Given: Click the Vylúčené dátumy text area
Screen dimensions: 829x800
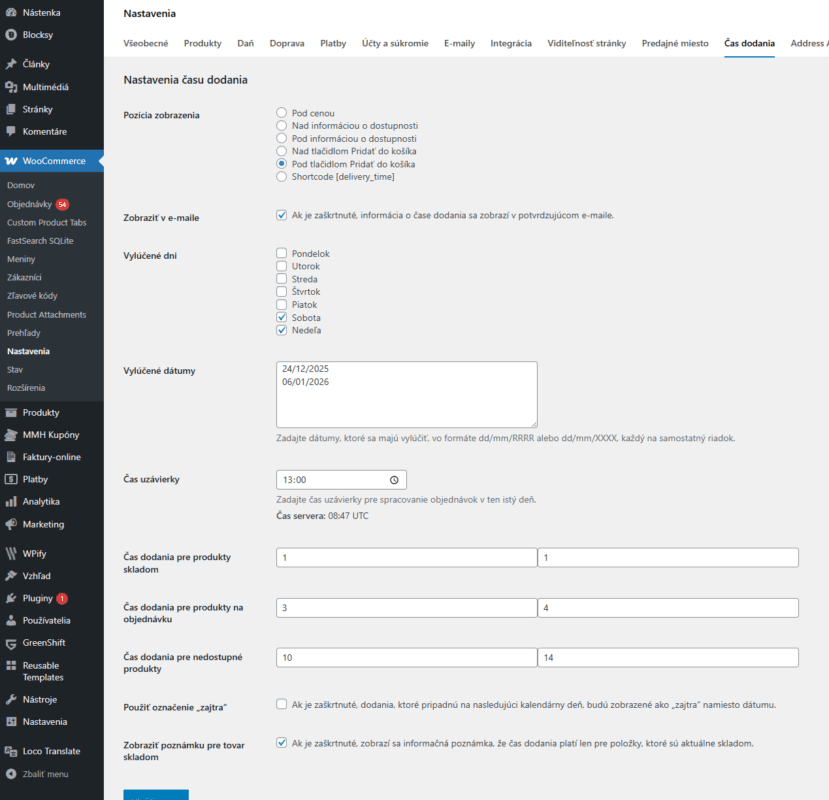Looking at the screenshot, I should click(x=406, y=395).
